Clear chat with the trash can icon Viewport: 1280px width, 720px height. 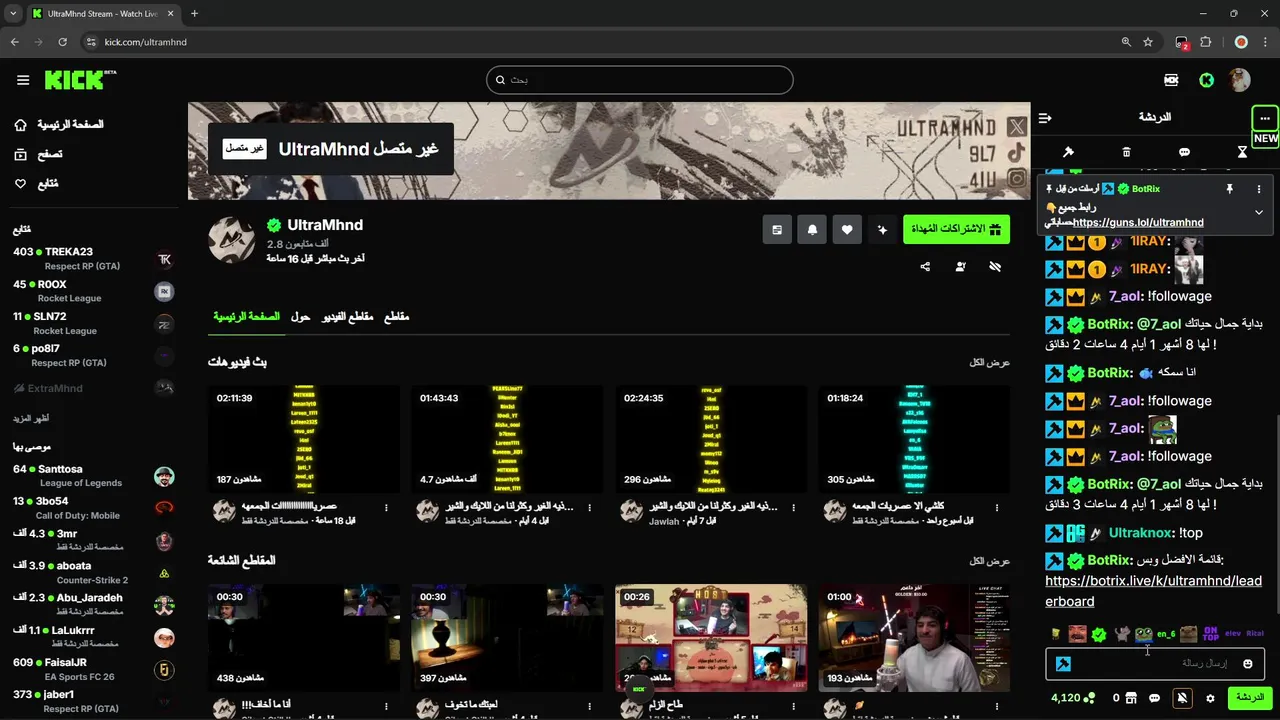click(1126, 152)
